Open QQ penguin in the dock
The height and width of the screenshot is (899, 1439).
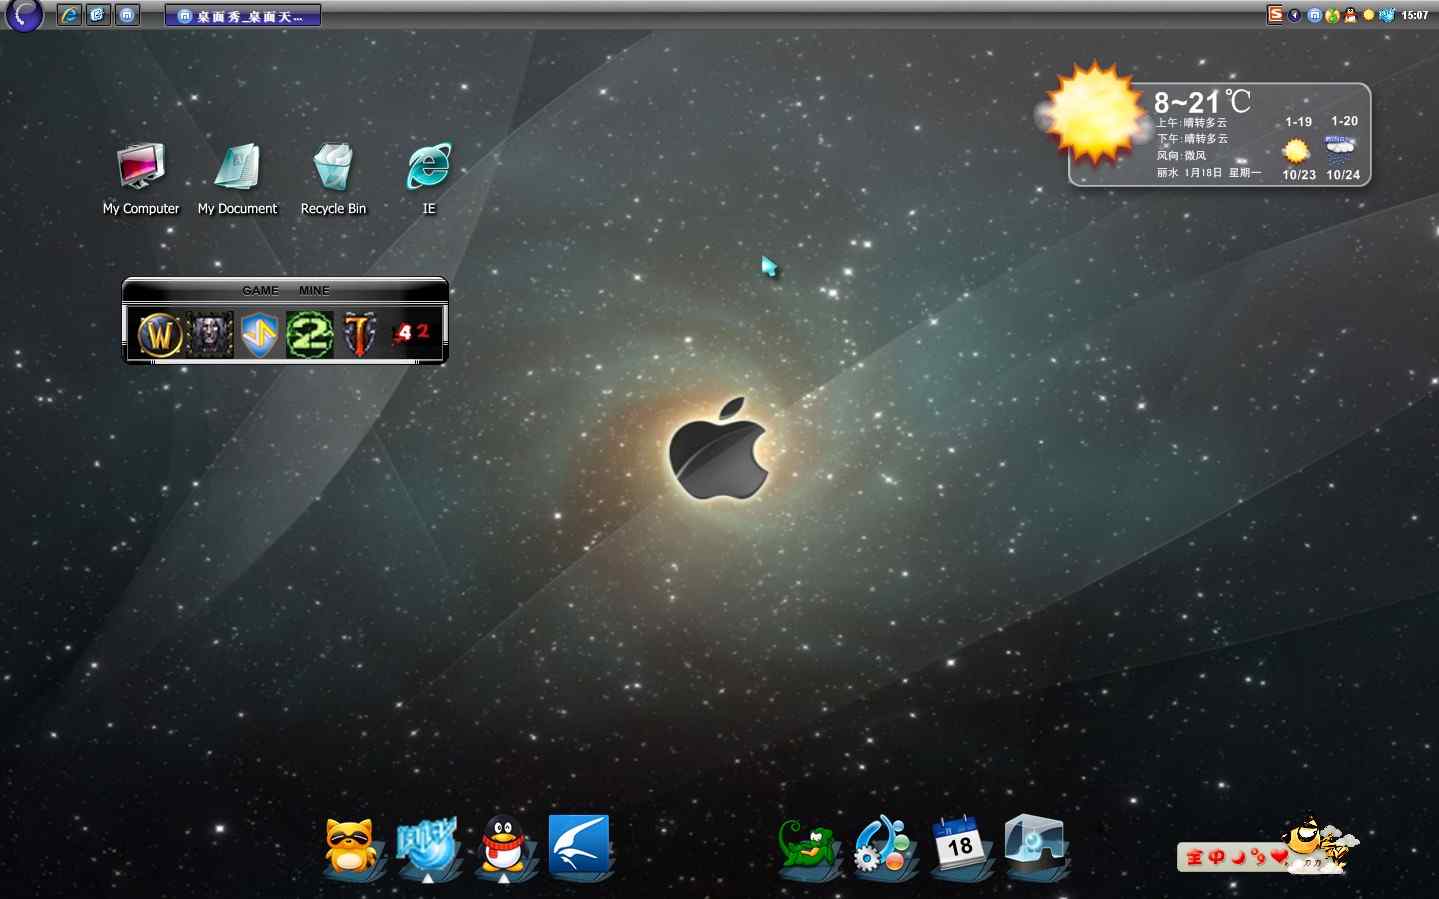pos(504,846)
